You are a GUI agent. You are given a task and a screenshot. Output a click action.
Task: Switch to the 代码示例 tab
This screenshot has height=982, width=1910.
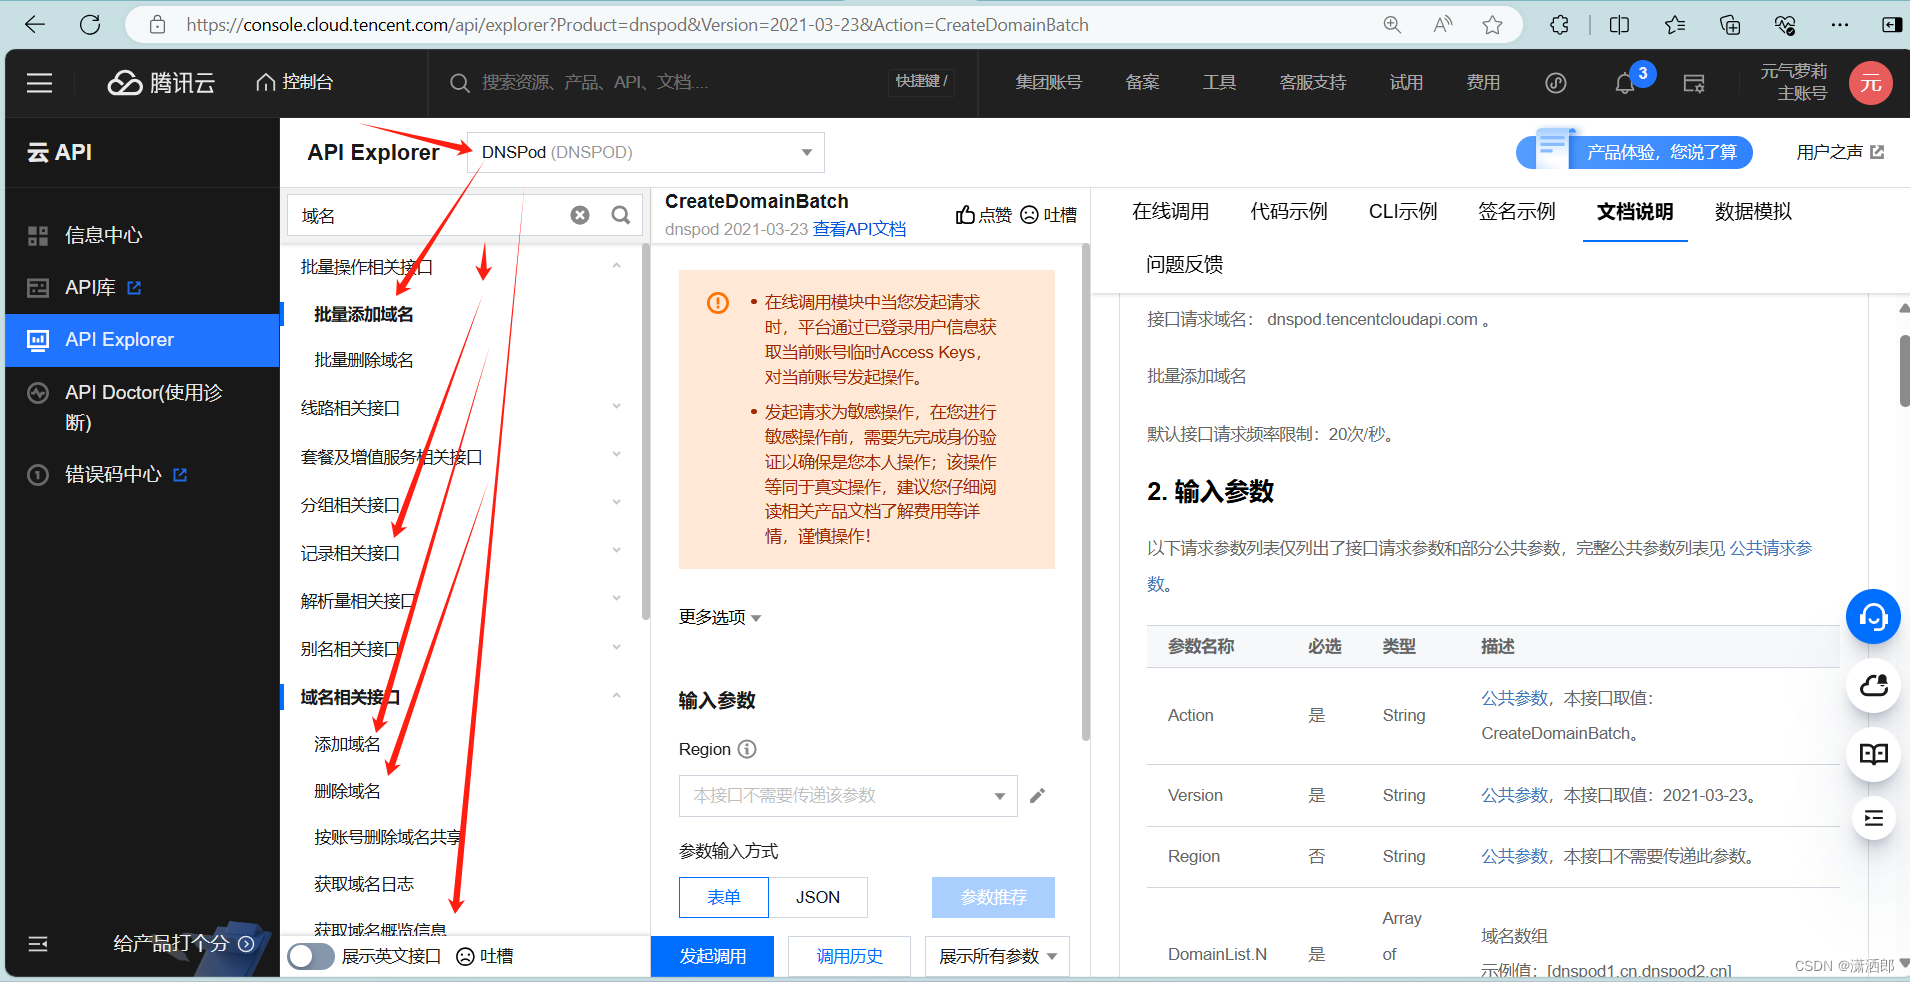point(1289,211)
